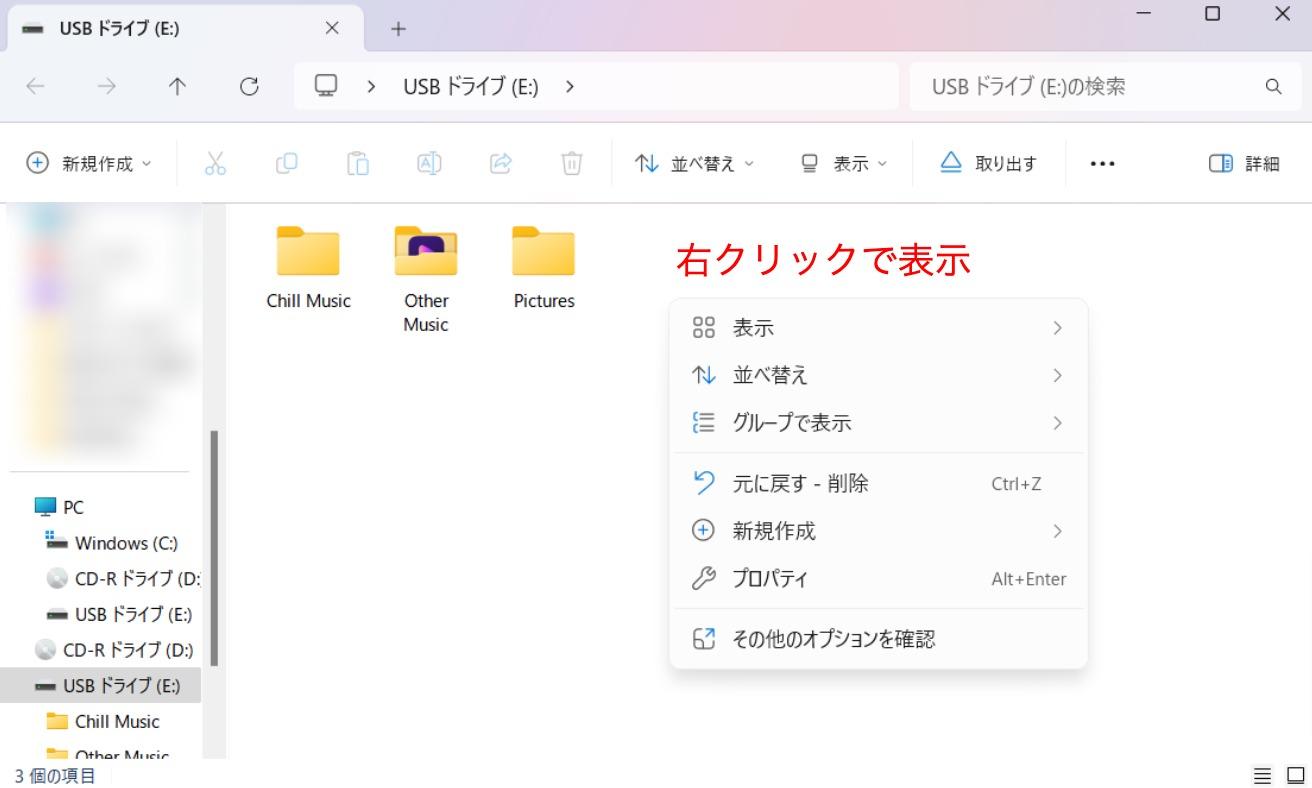Open the 表示 view dropdown in toolbar

[x=845, y=163]
